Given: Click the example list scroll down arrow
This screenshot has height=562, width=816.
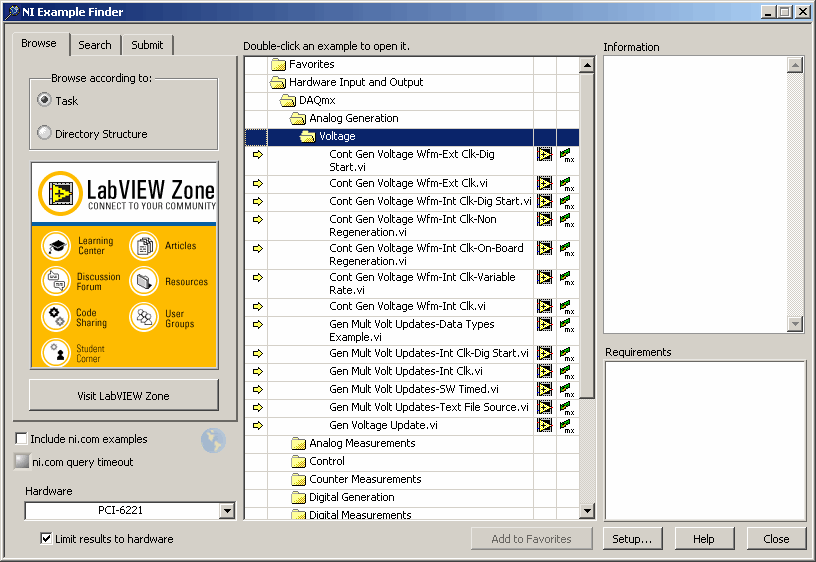Looking at the screenshot, I should [587, 511].
